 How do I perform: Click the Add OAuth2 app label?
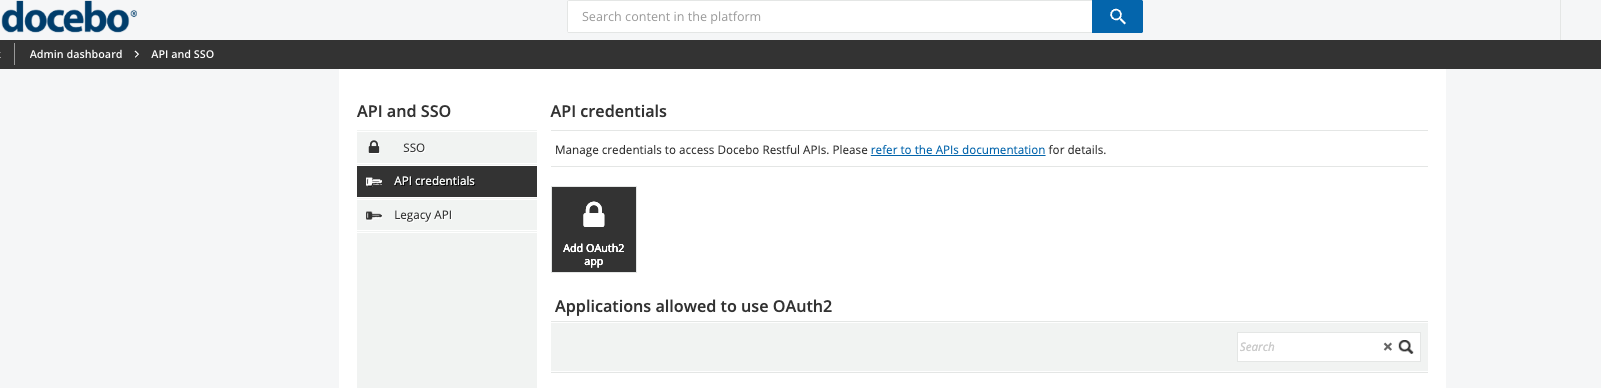click(594, 254)
